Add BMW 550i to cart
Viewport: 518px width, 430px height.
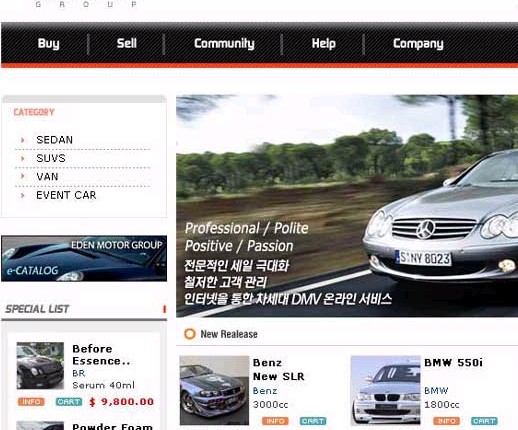(484, 421)
